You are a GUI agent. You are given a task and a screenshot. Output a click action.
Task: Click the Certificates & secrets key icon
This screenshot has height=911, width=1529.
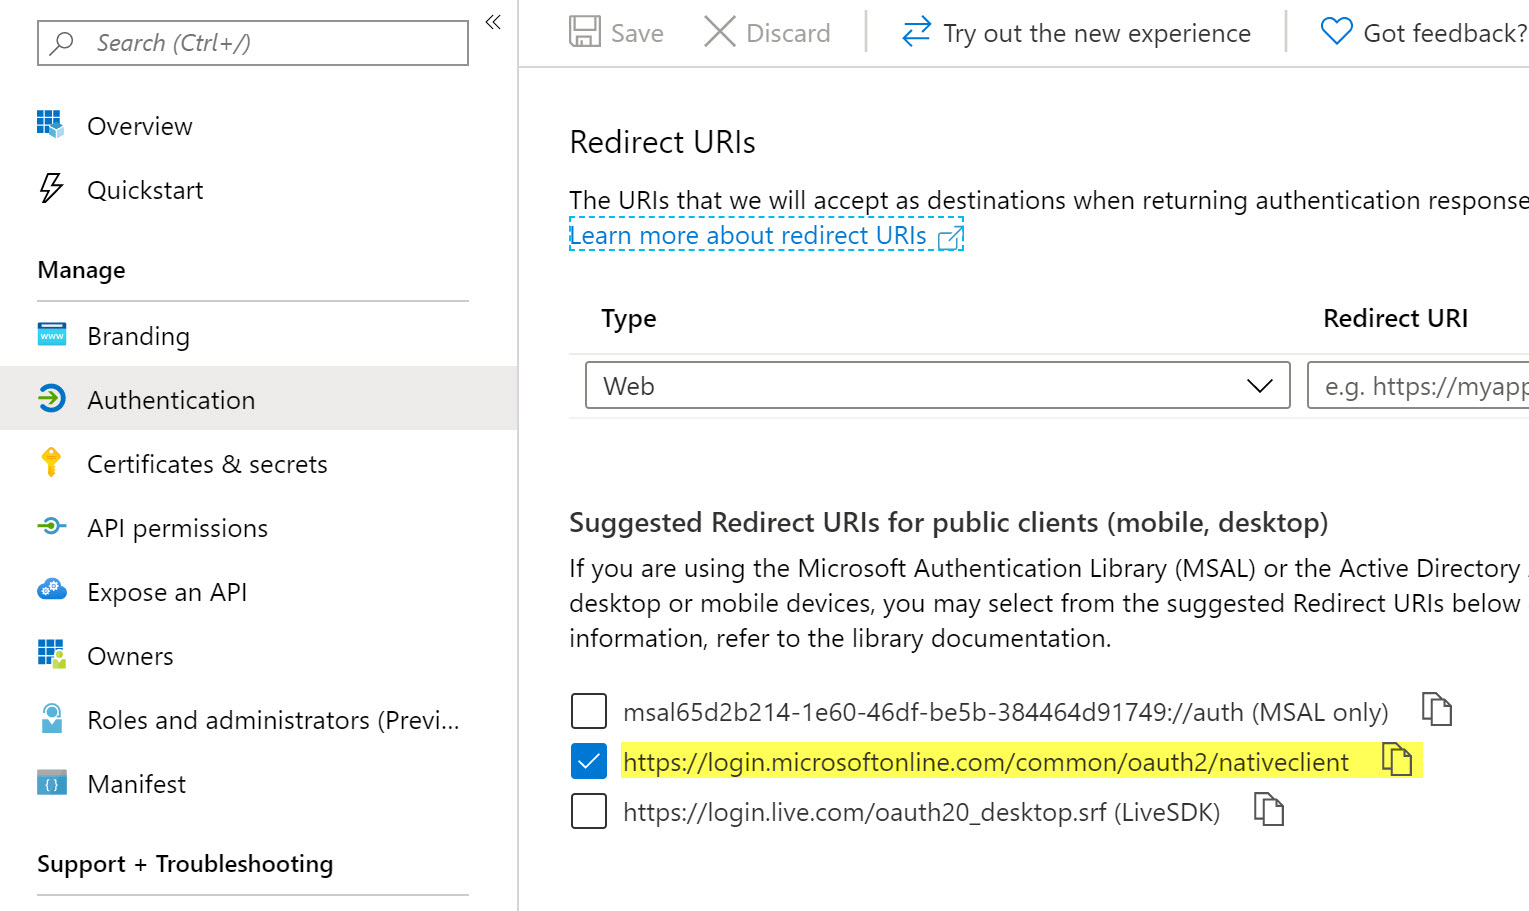[51, 463]
